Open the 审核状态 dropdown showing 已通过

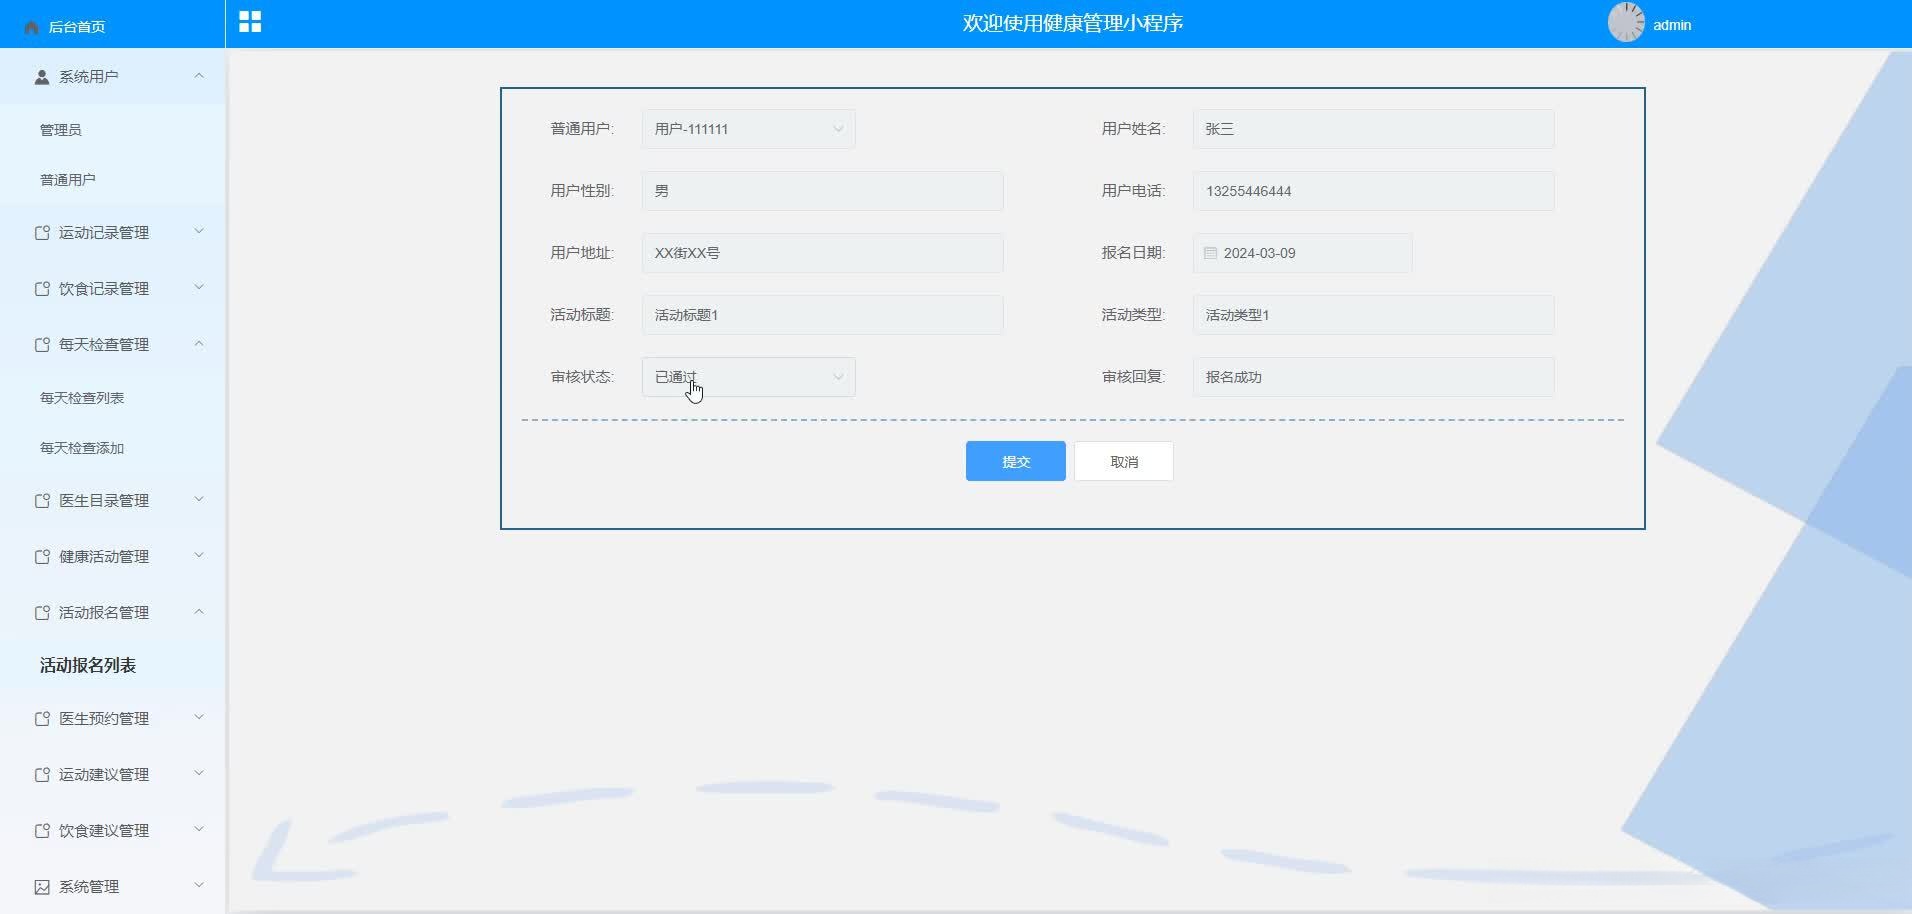point(747,377)
